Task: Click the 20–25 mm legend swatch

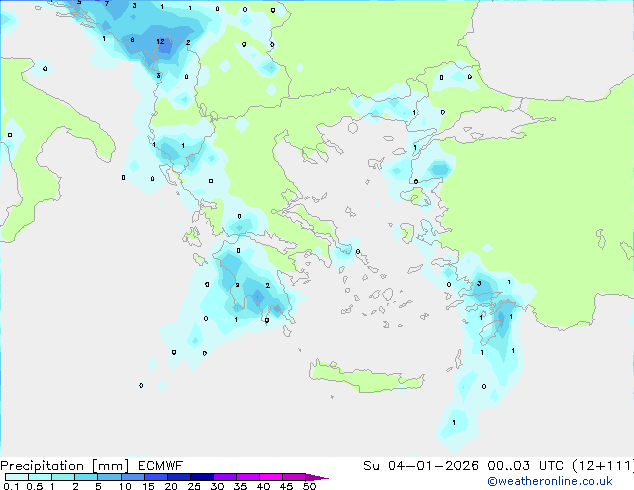Action: tap(179, 477)
